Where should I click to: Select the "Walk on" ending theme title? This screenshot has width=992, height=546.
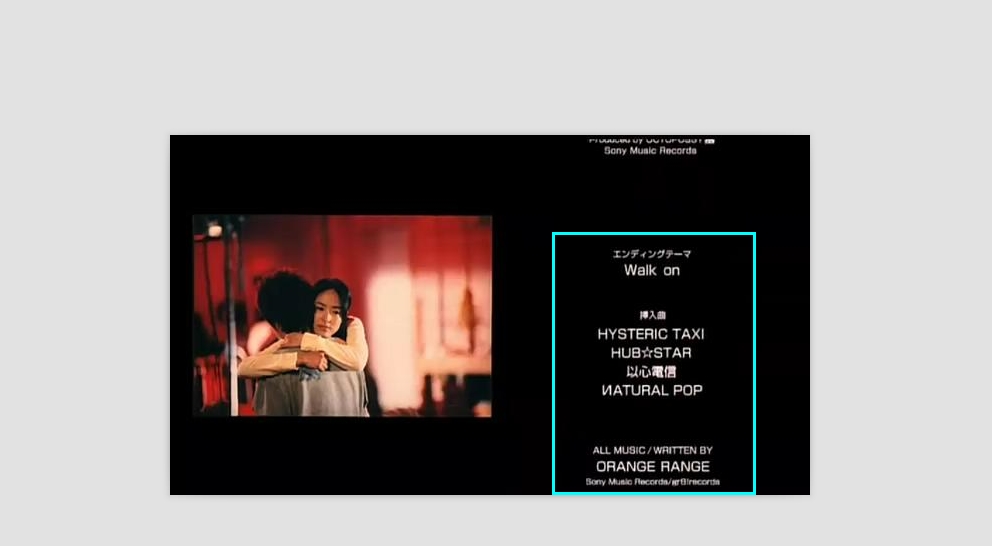(x=652, y=270)
